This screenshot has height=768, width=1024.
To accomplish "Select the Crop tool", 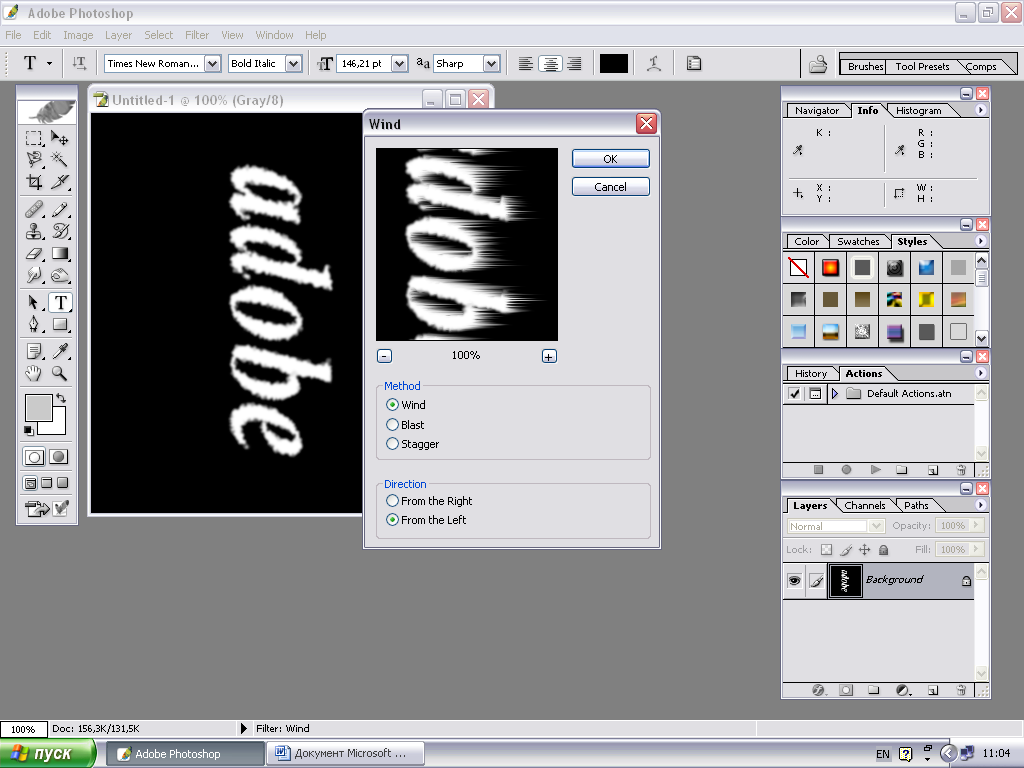I will [x=34, y=182].
